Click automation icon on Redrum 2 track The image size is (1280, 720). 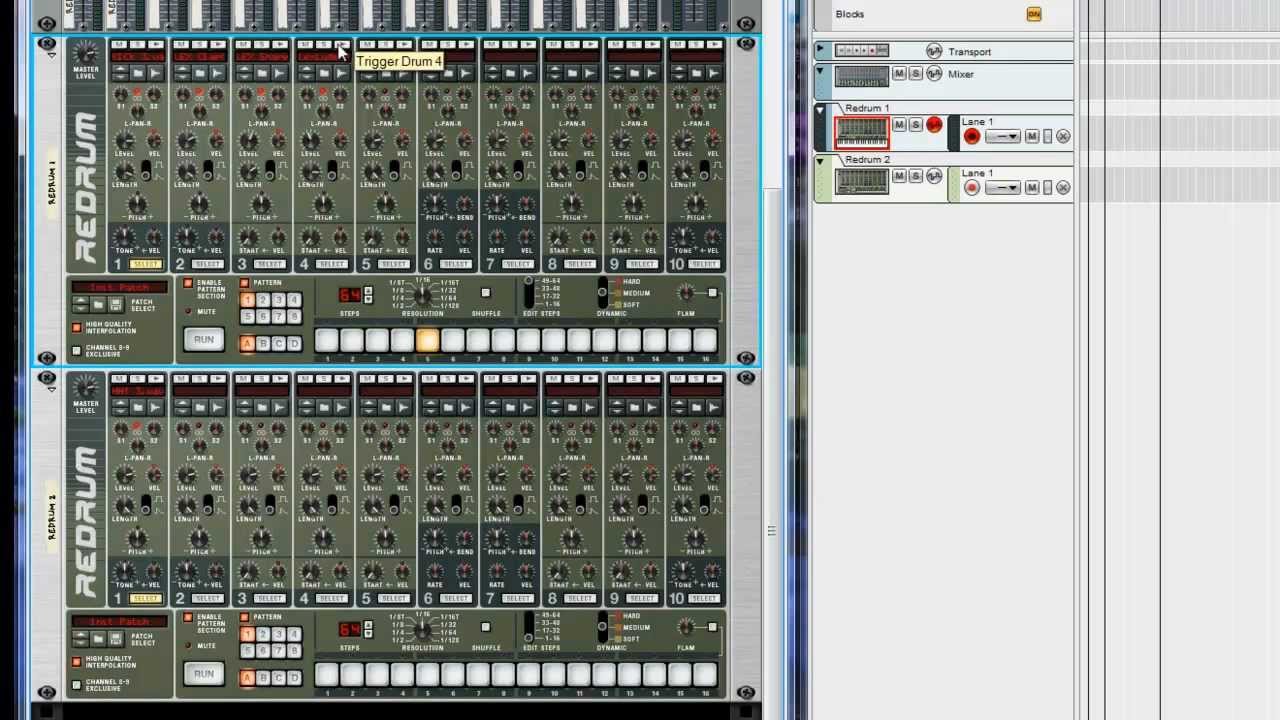click(934, 176)
